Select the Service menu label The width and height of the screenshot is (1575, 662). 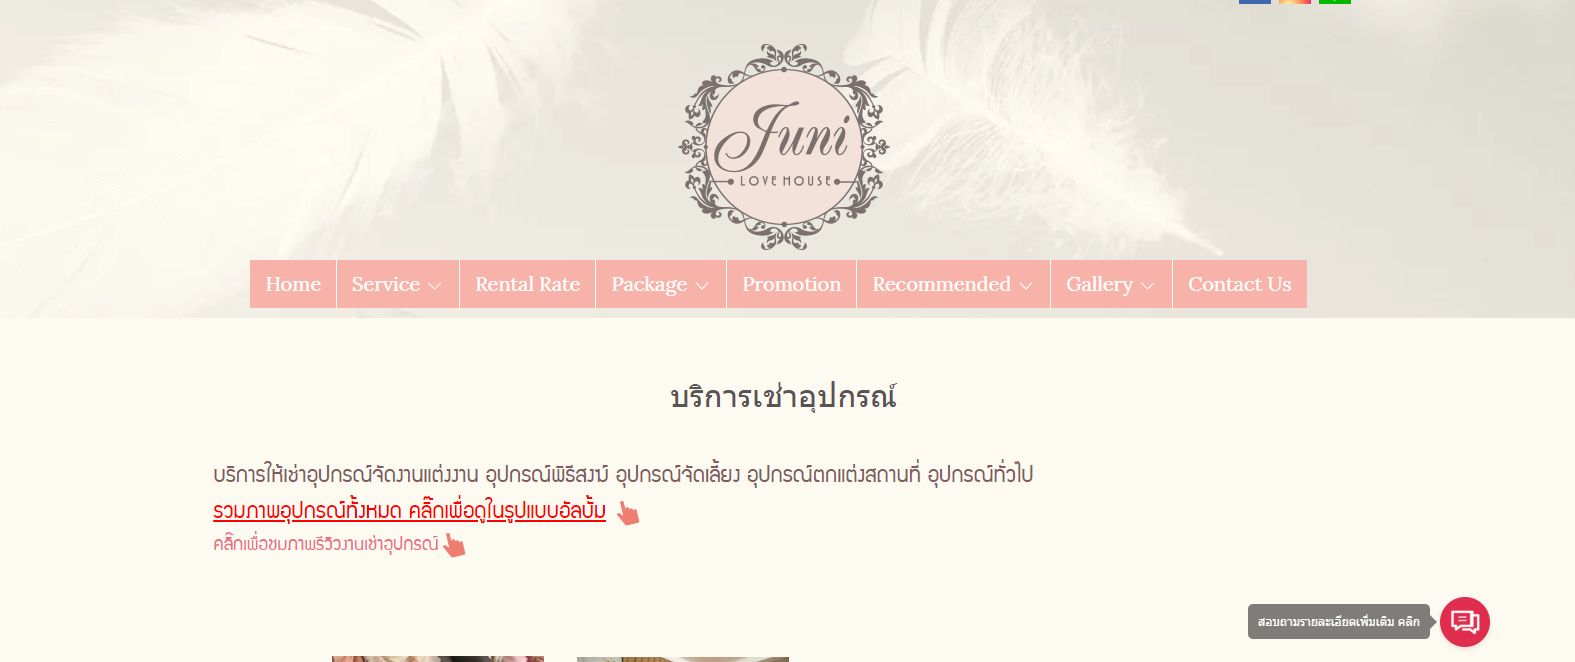(386, 284)
